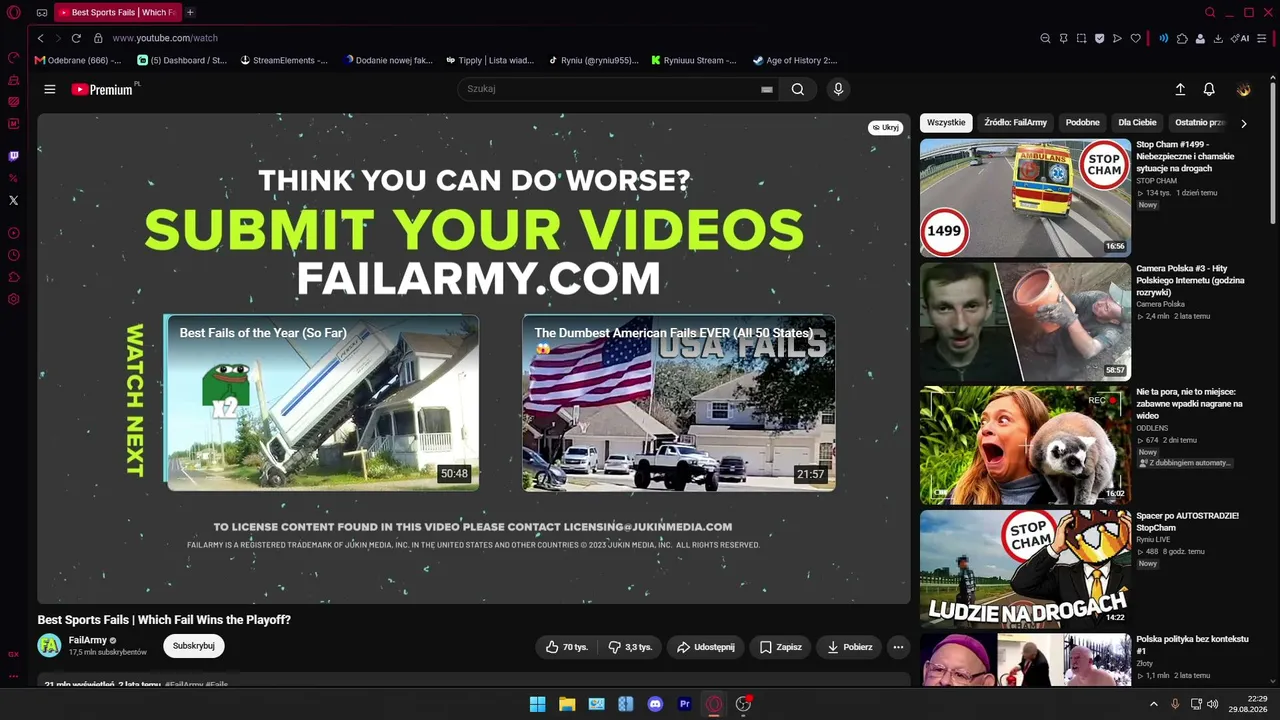Image resolution: width=1280 pixels, height=720 pixels.
Task: Download video using Pobierz button
Action: (x=849, y=647)
